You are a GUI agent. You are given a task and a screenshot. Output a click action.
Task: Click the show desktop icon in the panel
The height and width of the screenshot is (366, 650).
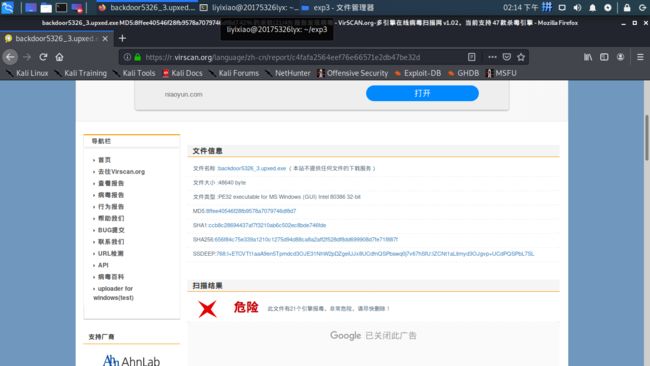point(31,7)
